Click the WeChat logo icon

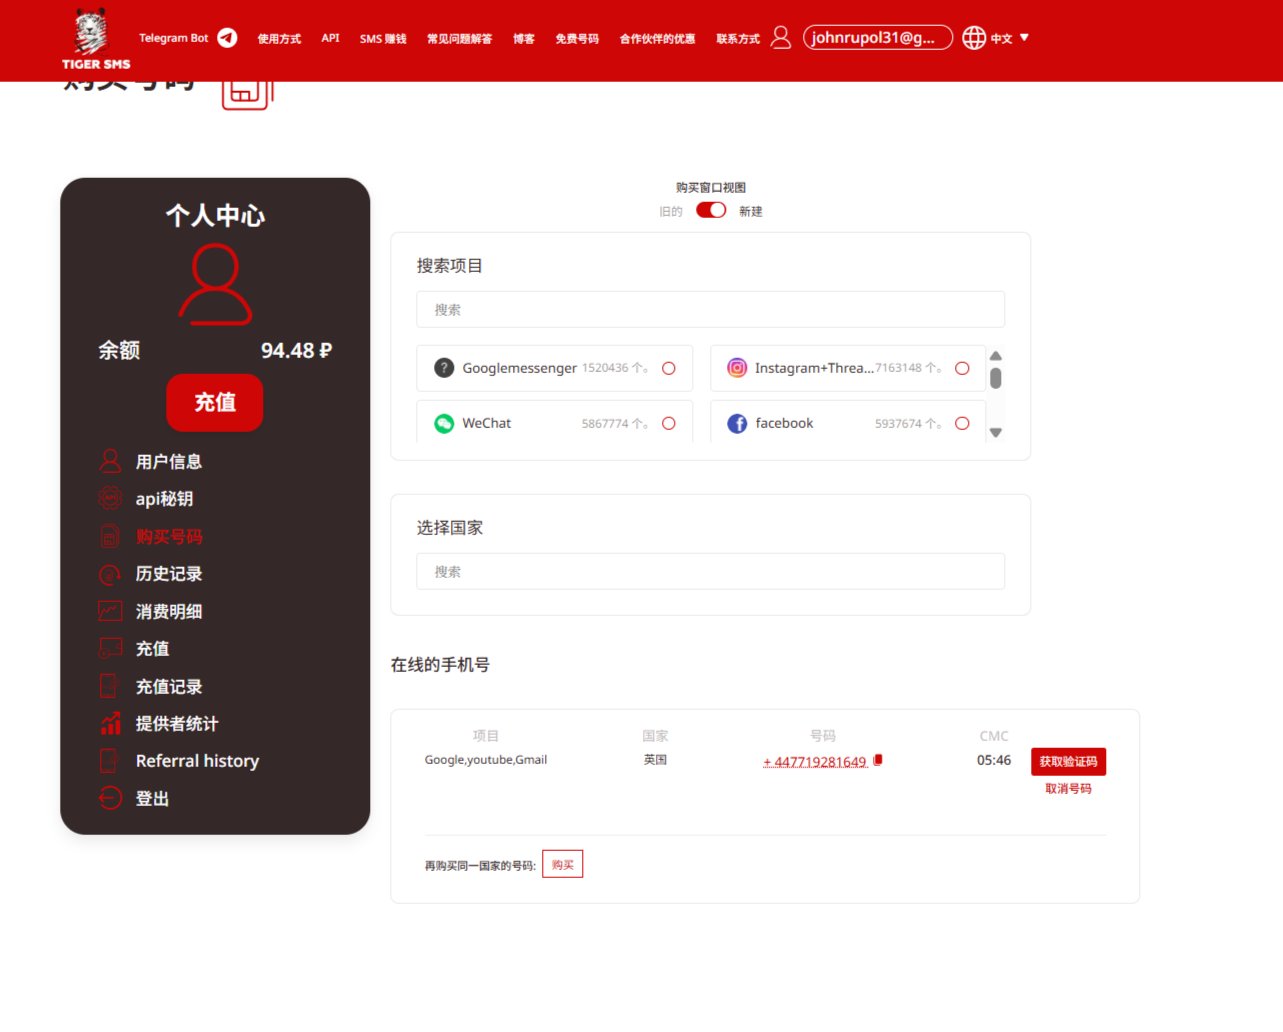(444, 424)
